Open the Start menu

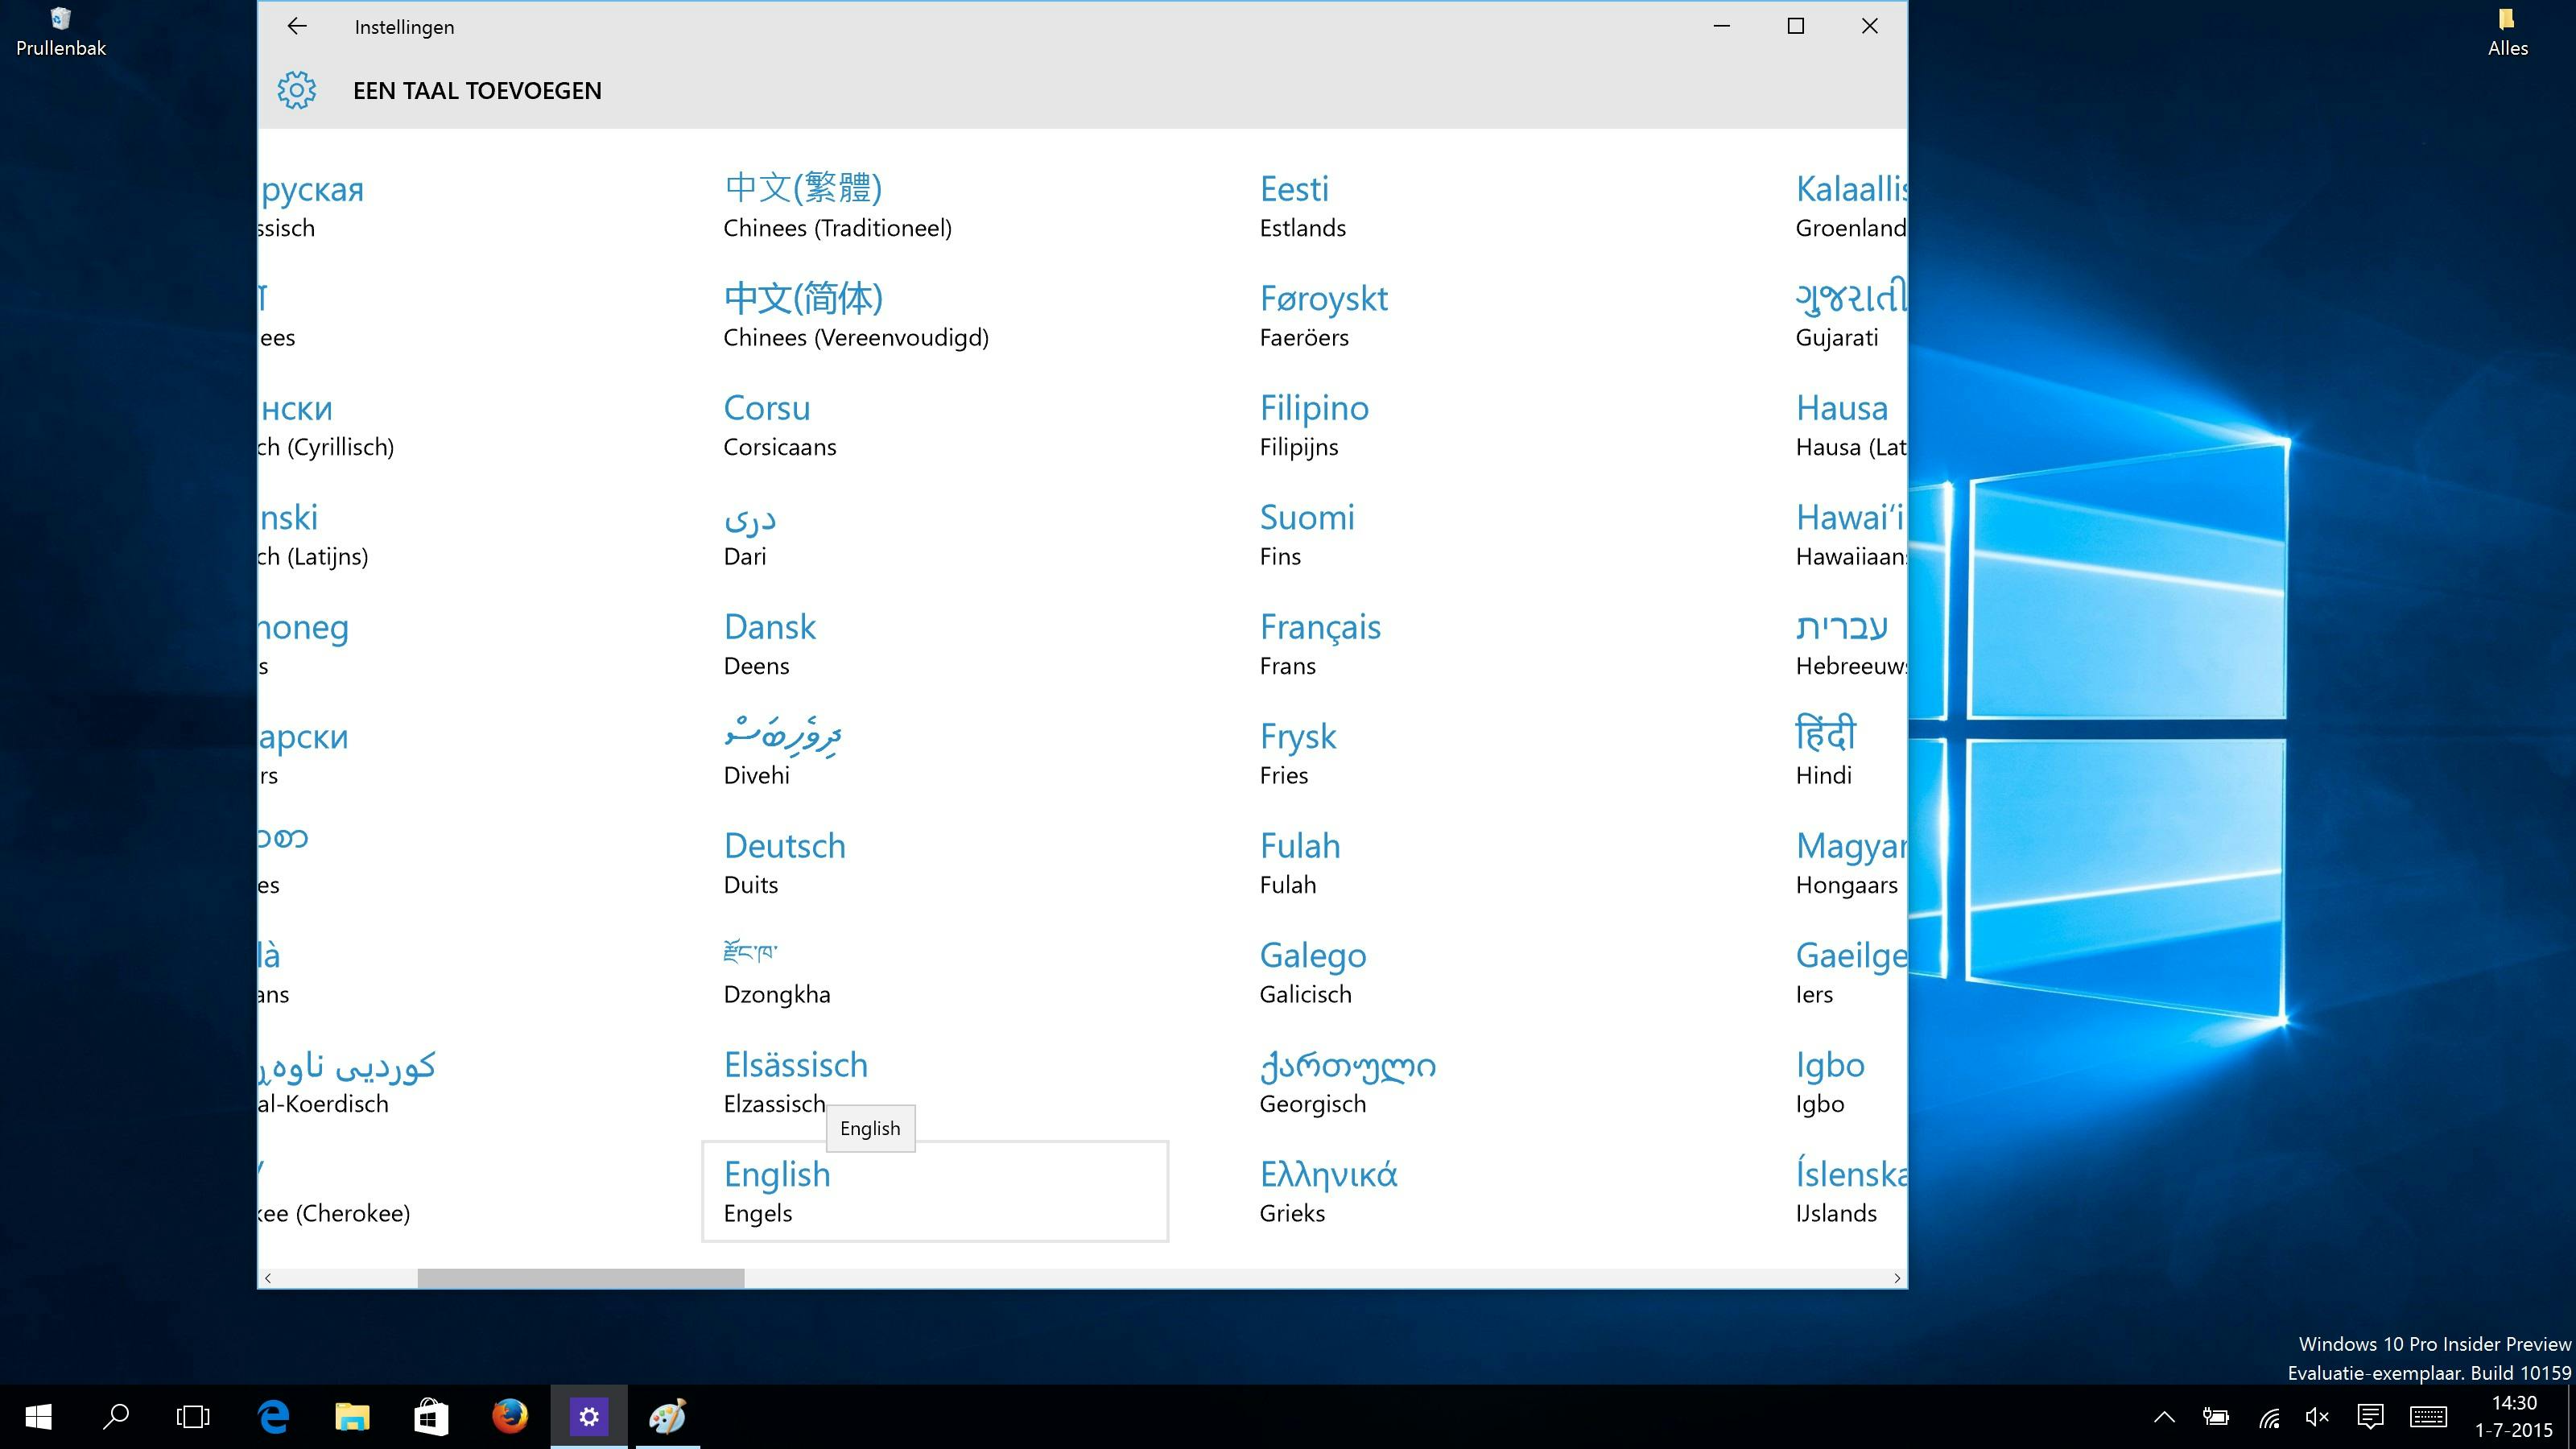[38, 1417]
